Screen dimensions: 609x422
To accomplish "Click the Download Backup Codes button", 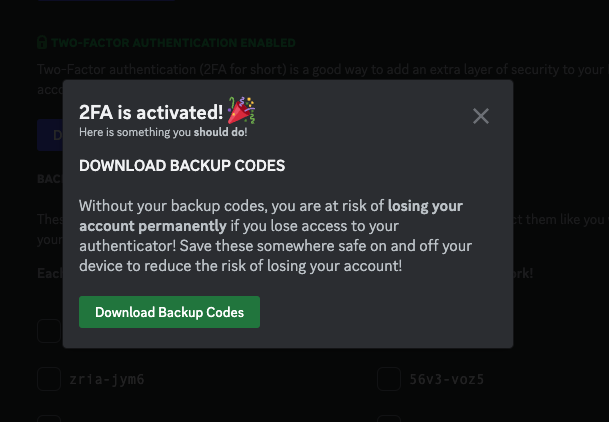I will point(169,312).
